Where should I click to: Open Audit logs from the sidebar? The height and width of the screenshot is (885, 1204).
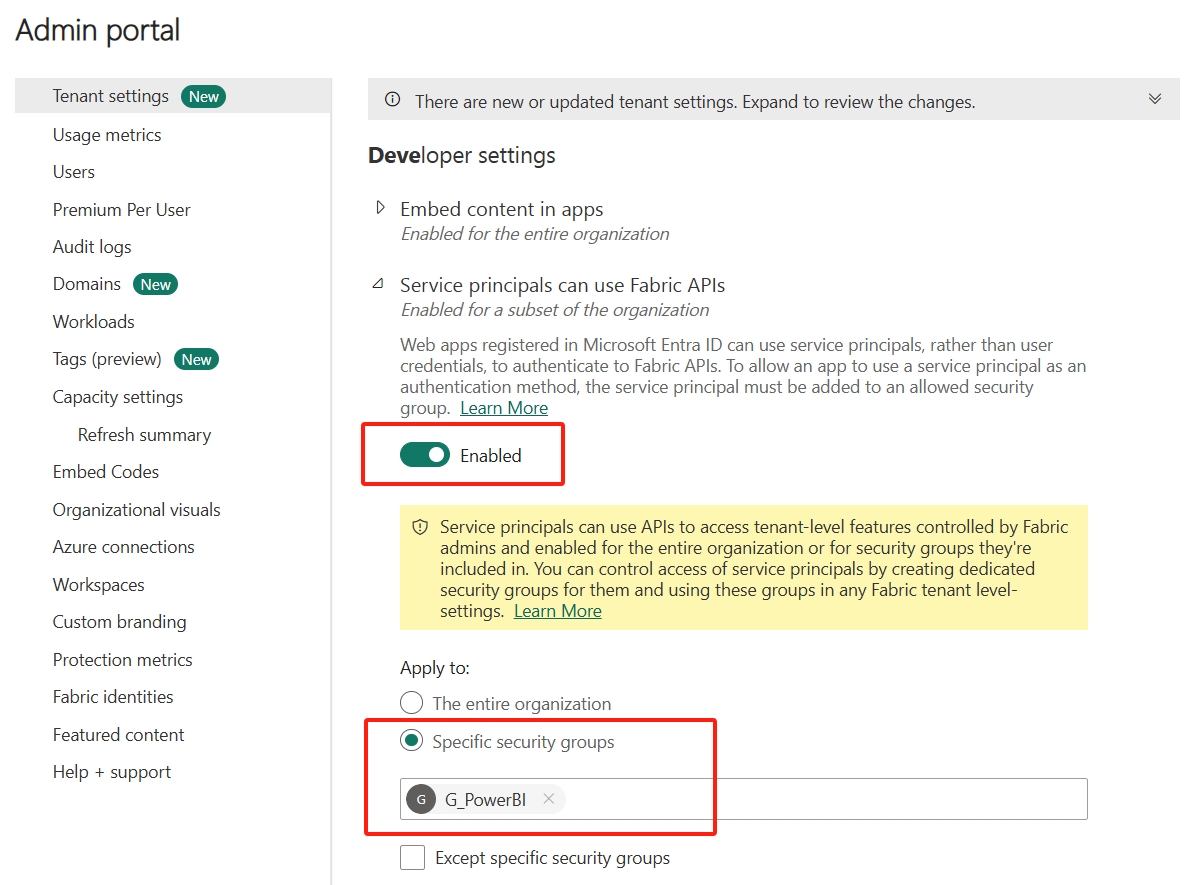pyautogui.click(x=92, y=246)
